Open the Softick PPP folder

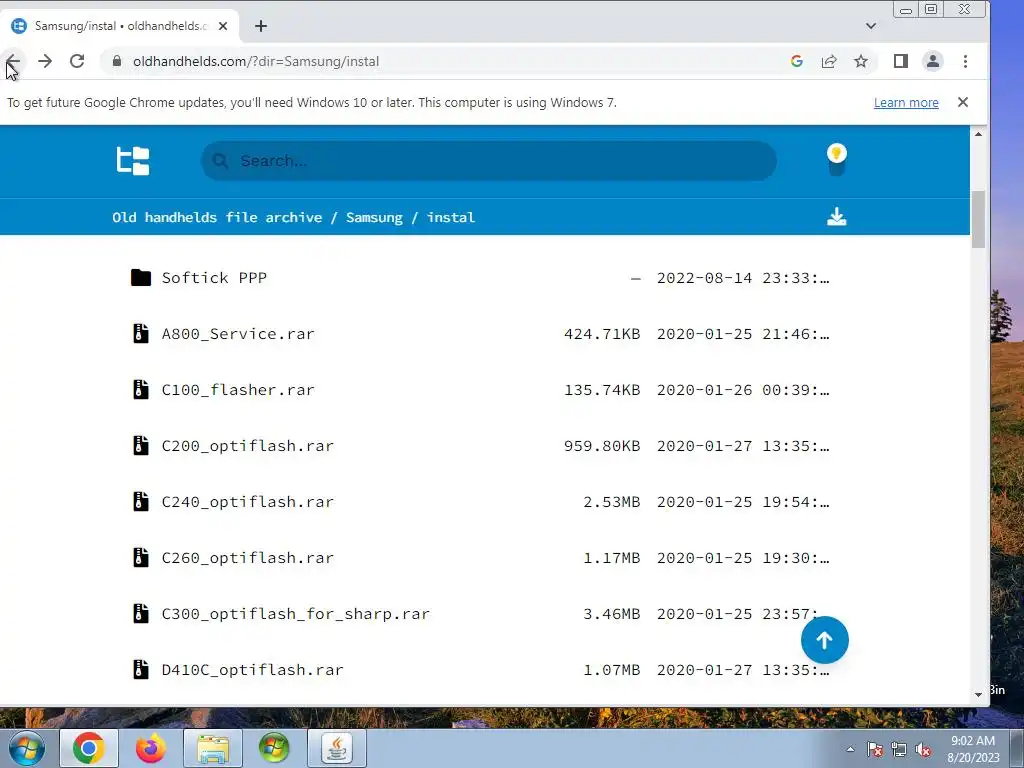pos(214,278)
